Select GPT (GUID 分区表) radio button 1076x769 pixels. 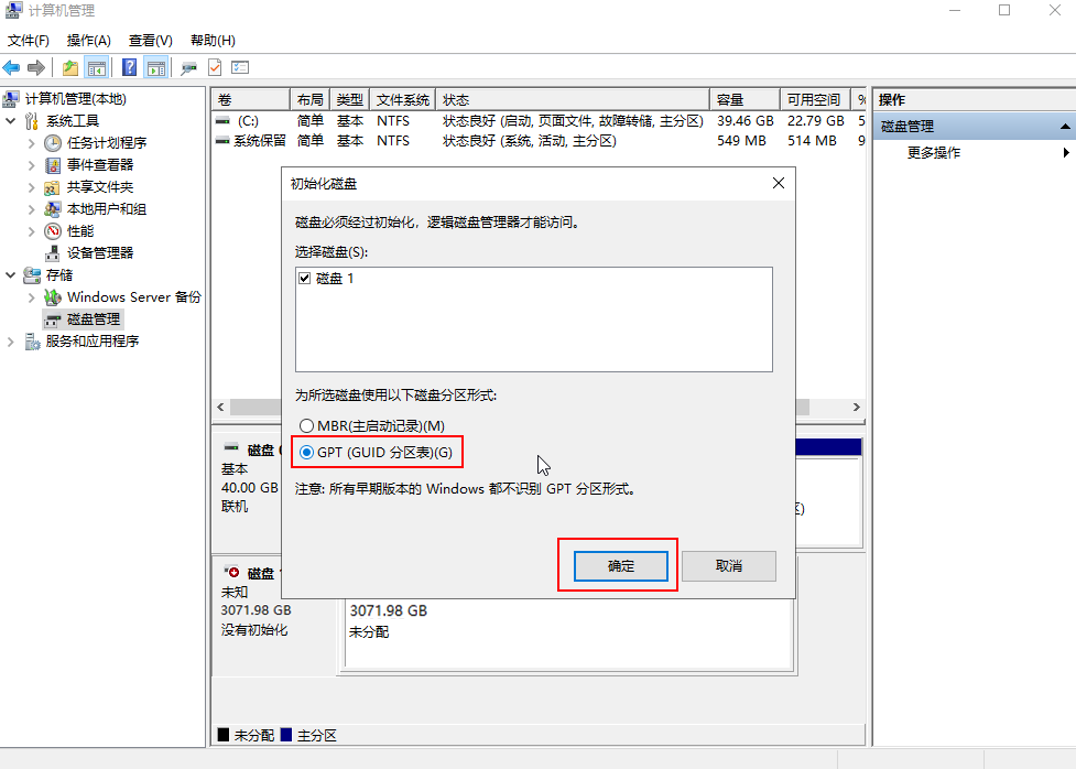(307, 452)
